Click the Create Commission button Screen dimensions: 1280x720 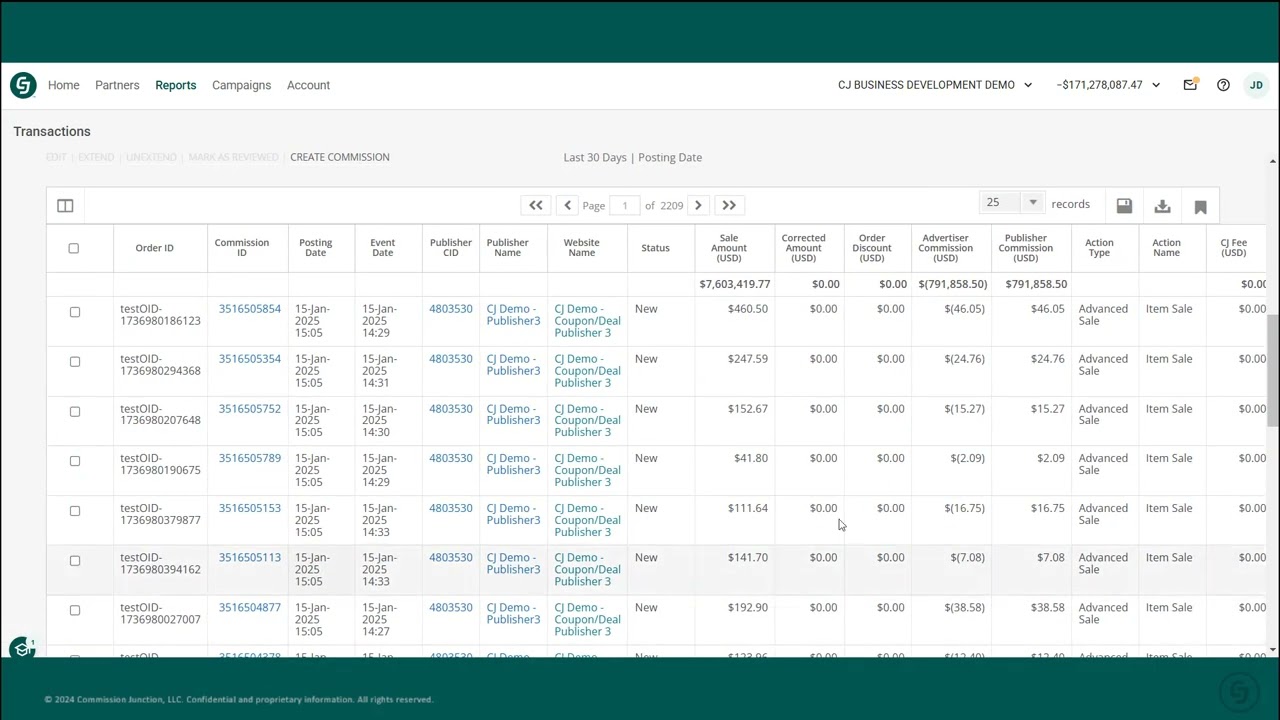[340, 157]
